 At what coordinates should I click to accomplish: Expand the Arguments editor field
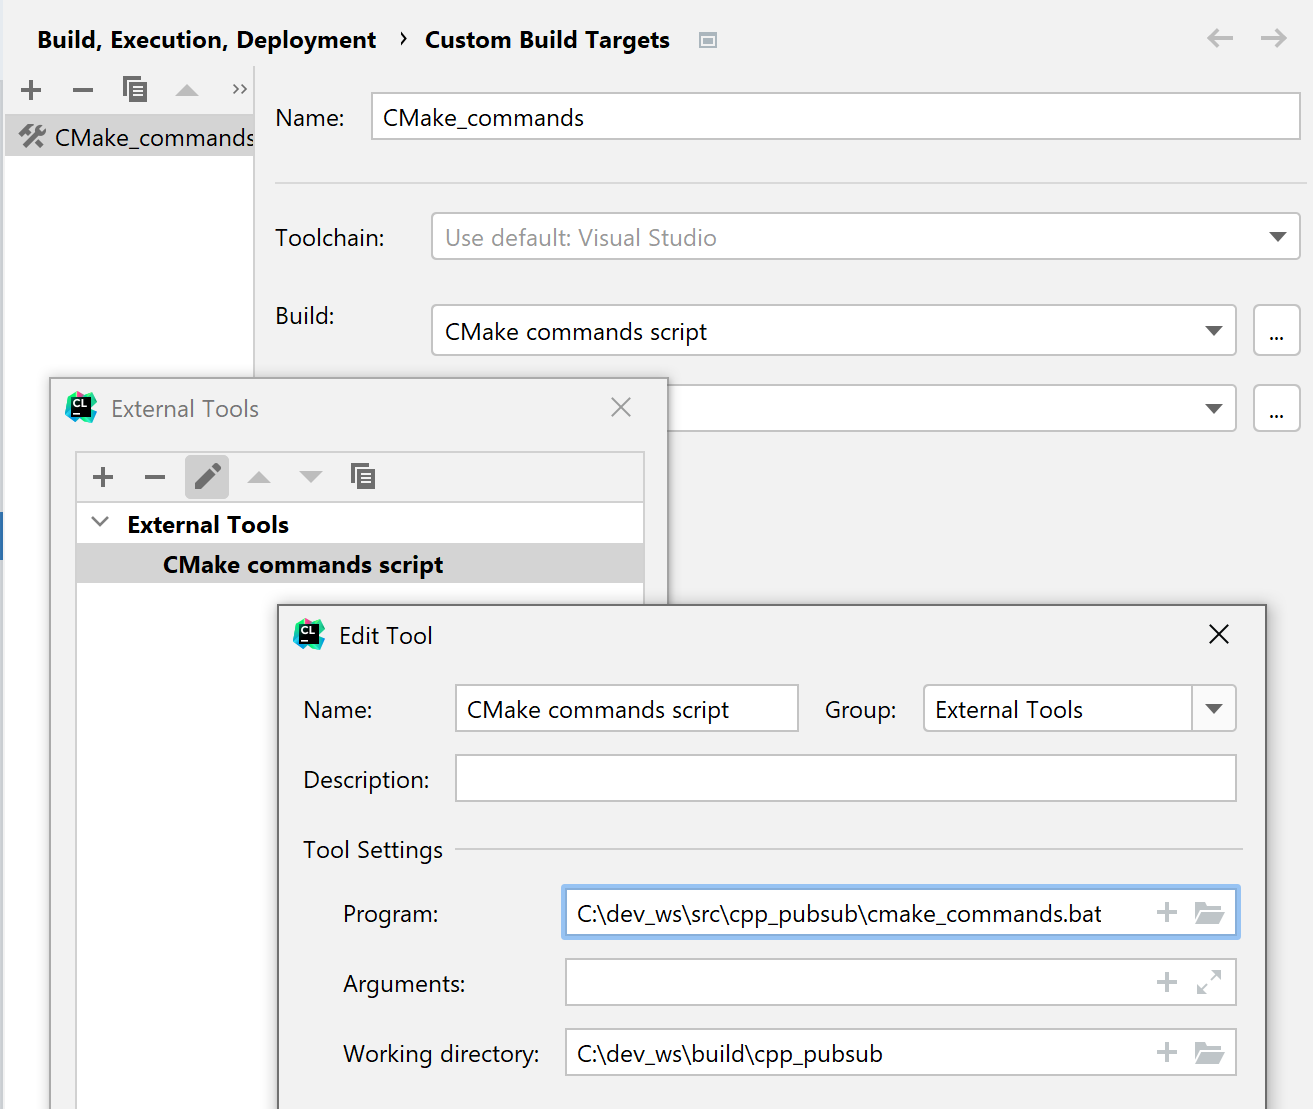[x=1210, y=982]
